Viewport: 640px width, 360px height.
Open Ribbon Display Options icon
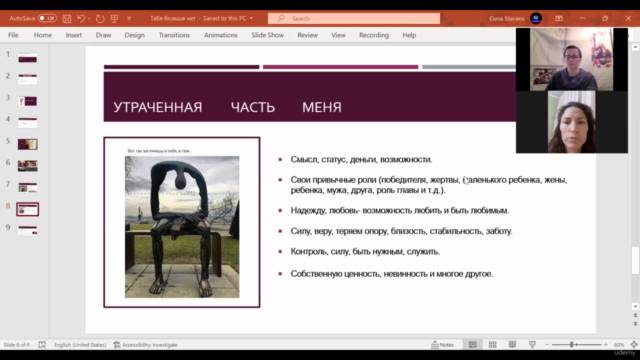pyautogui.click(x=559, y=18)
